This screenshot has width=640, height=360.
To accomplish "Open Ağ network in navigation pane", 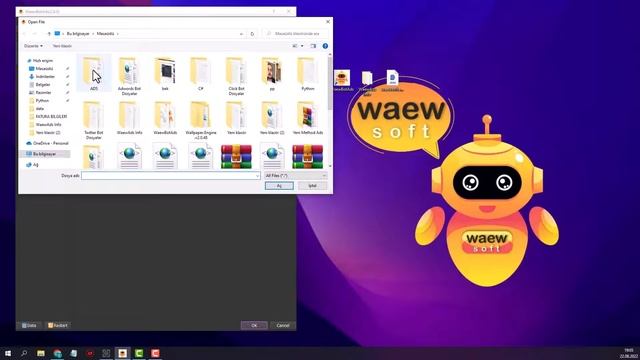I will 32,164.
